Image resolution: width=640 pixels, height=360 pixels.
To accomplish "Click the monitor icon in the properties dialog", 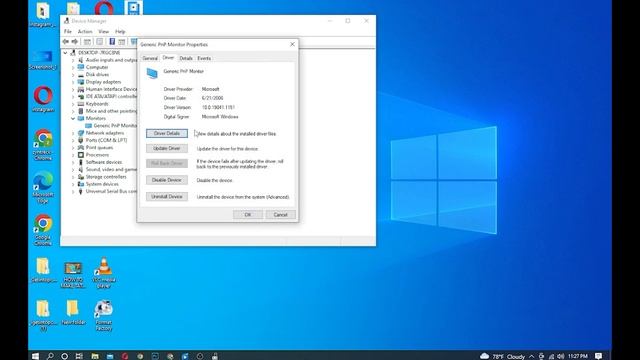I will click(x=152, y=73).
